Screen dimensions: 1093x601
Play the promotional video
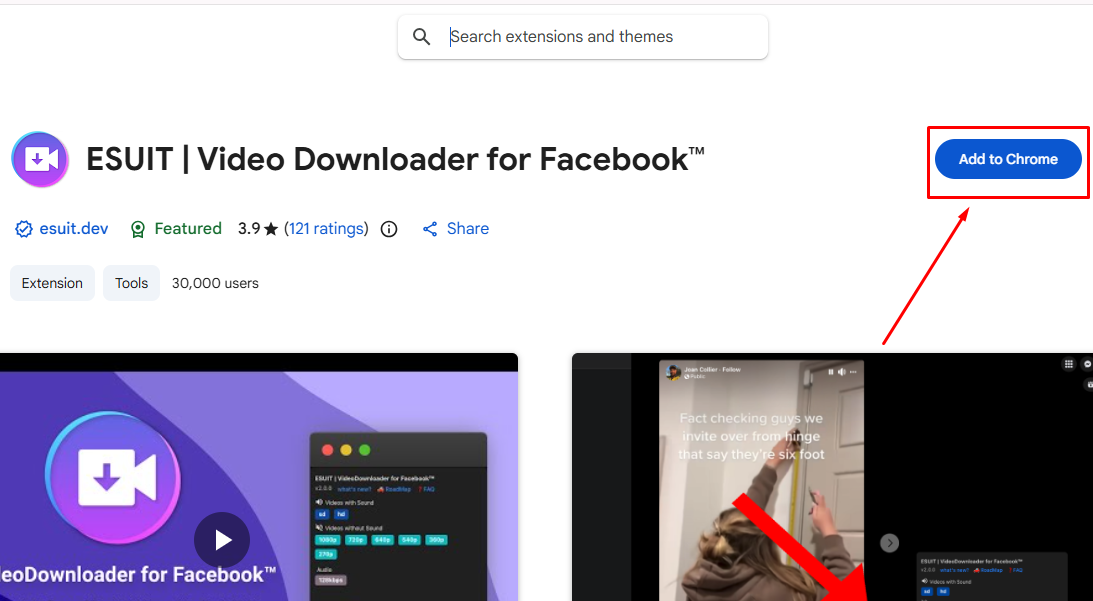point(222,539)
